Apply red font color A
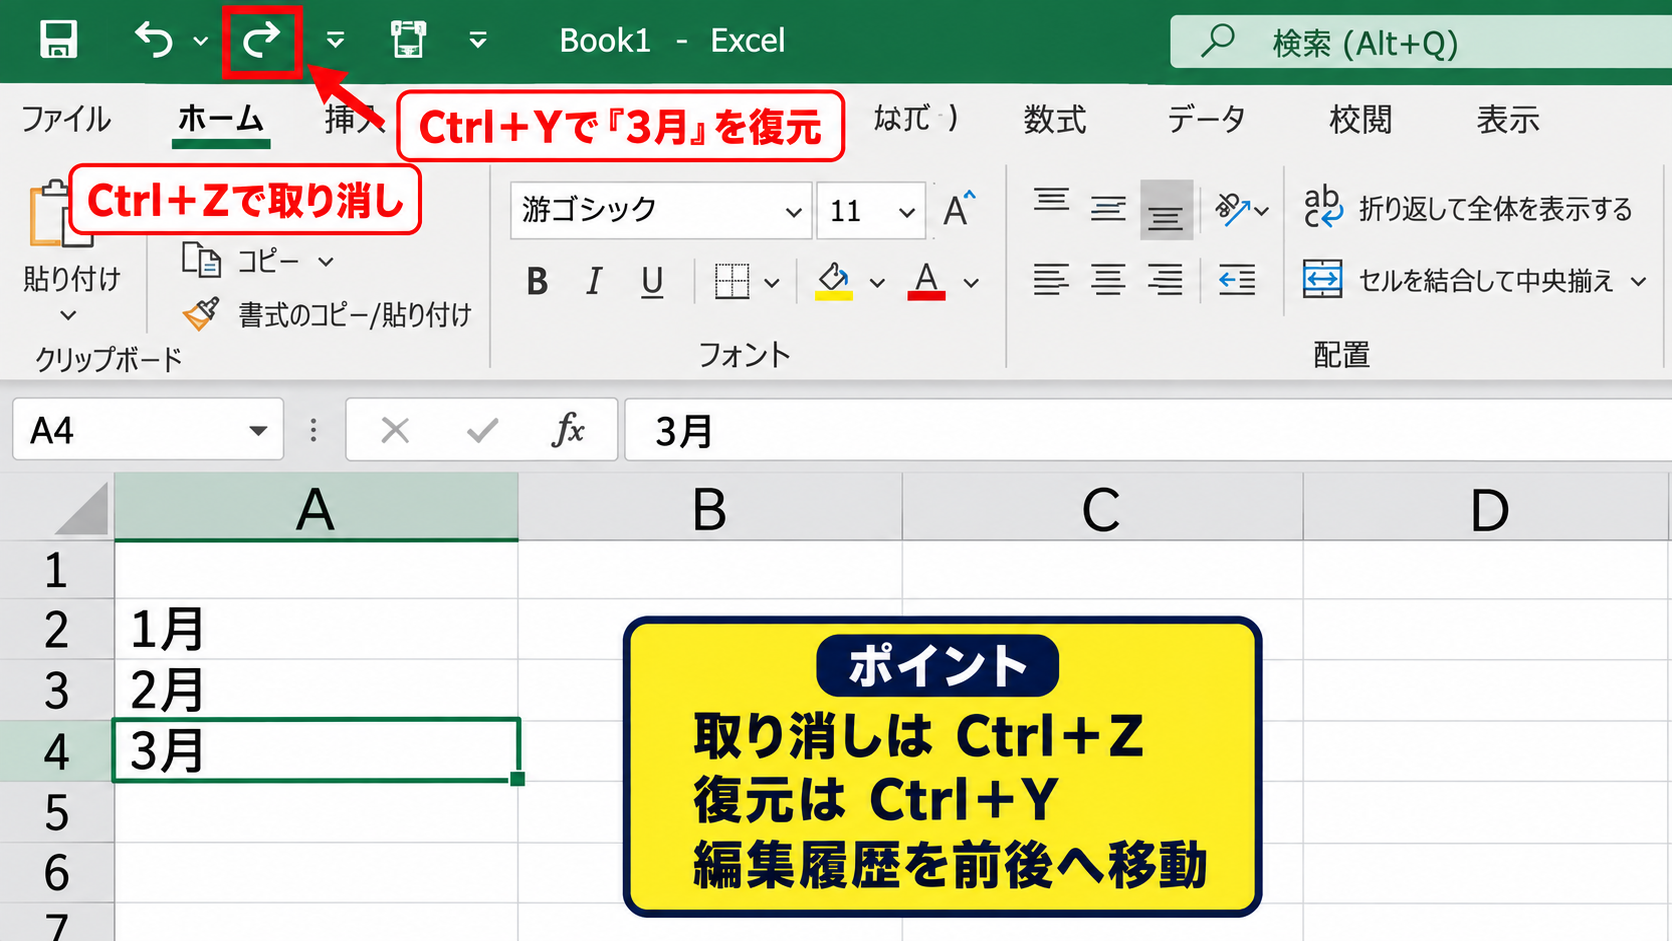Image resolution: width=1672 pixels, height=941 pixels. [x=926, y=281]
